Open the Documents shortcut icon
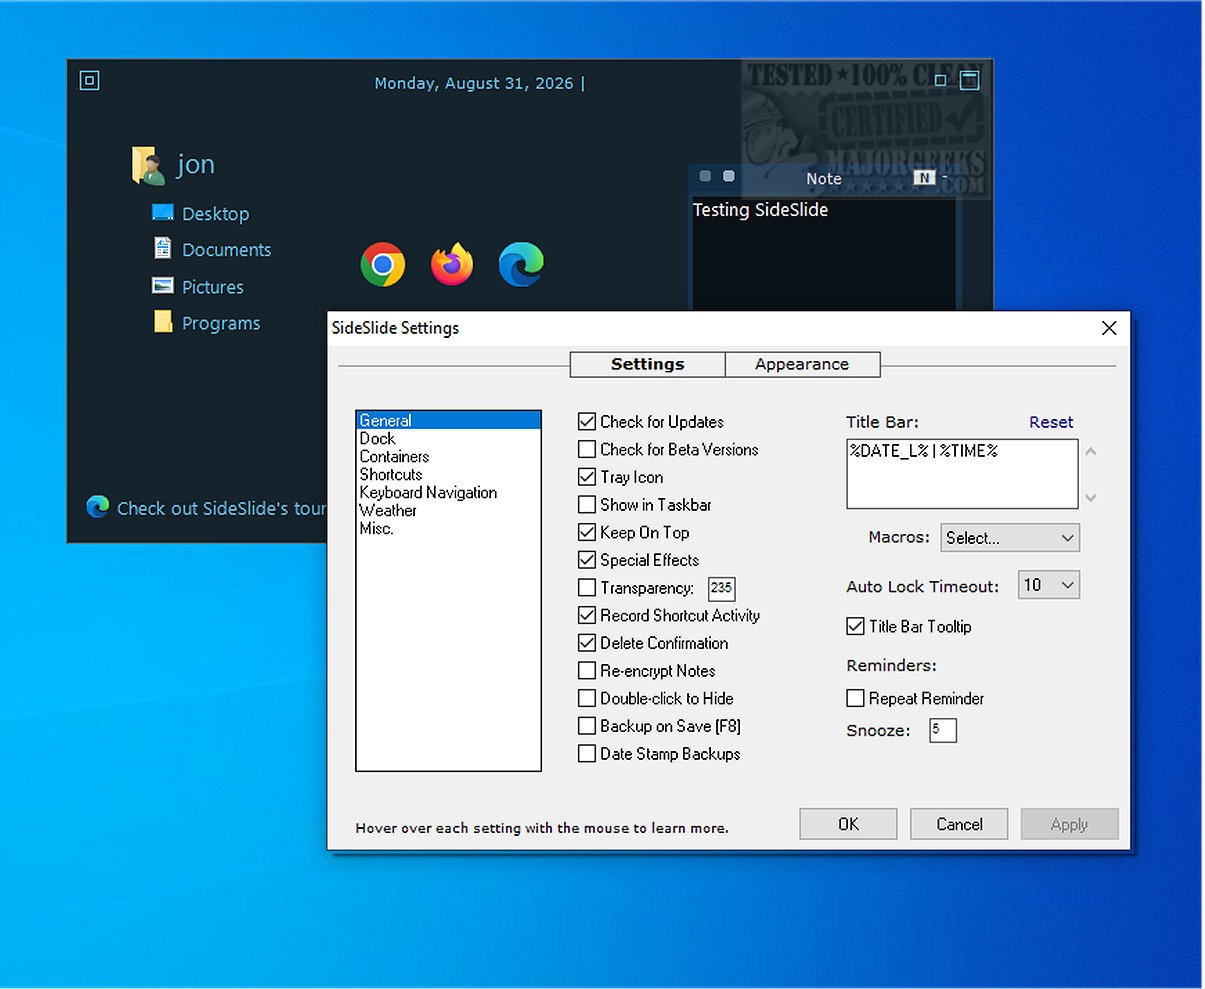The image size is (1205, 989). [x=162, y=248]
